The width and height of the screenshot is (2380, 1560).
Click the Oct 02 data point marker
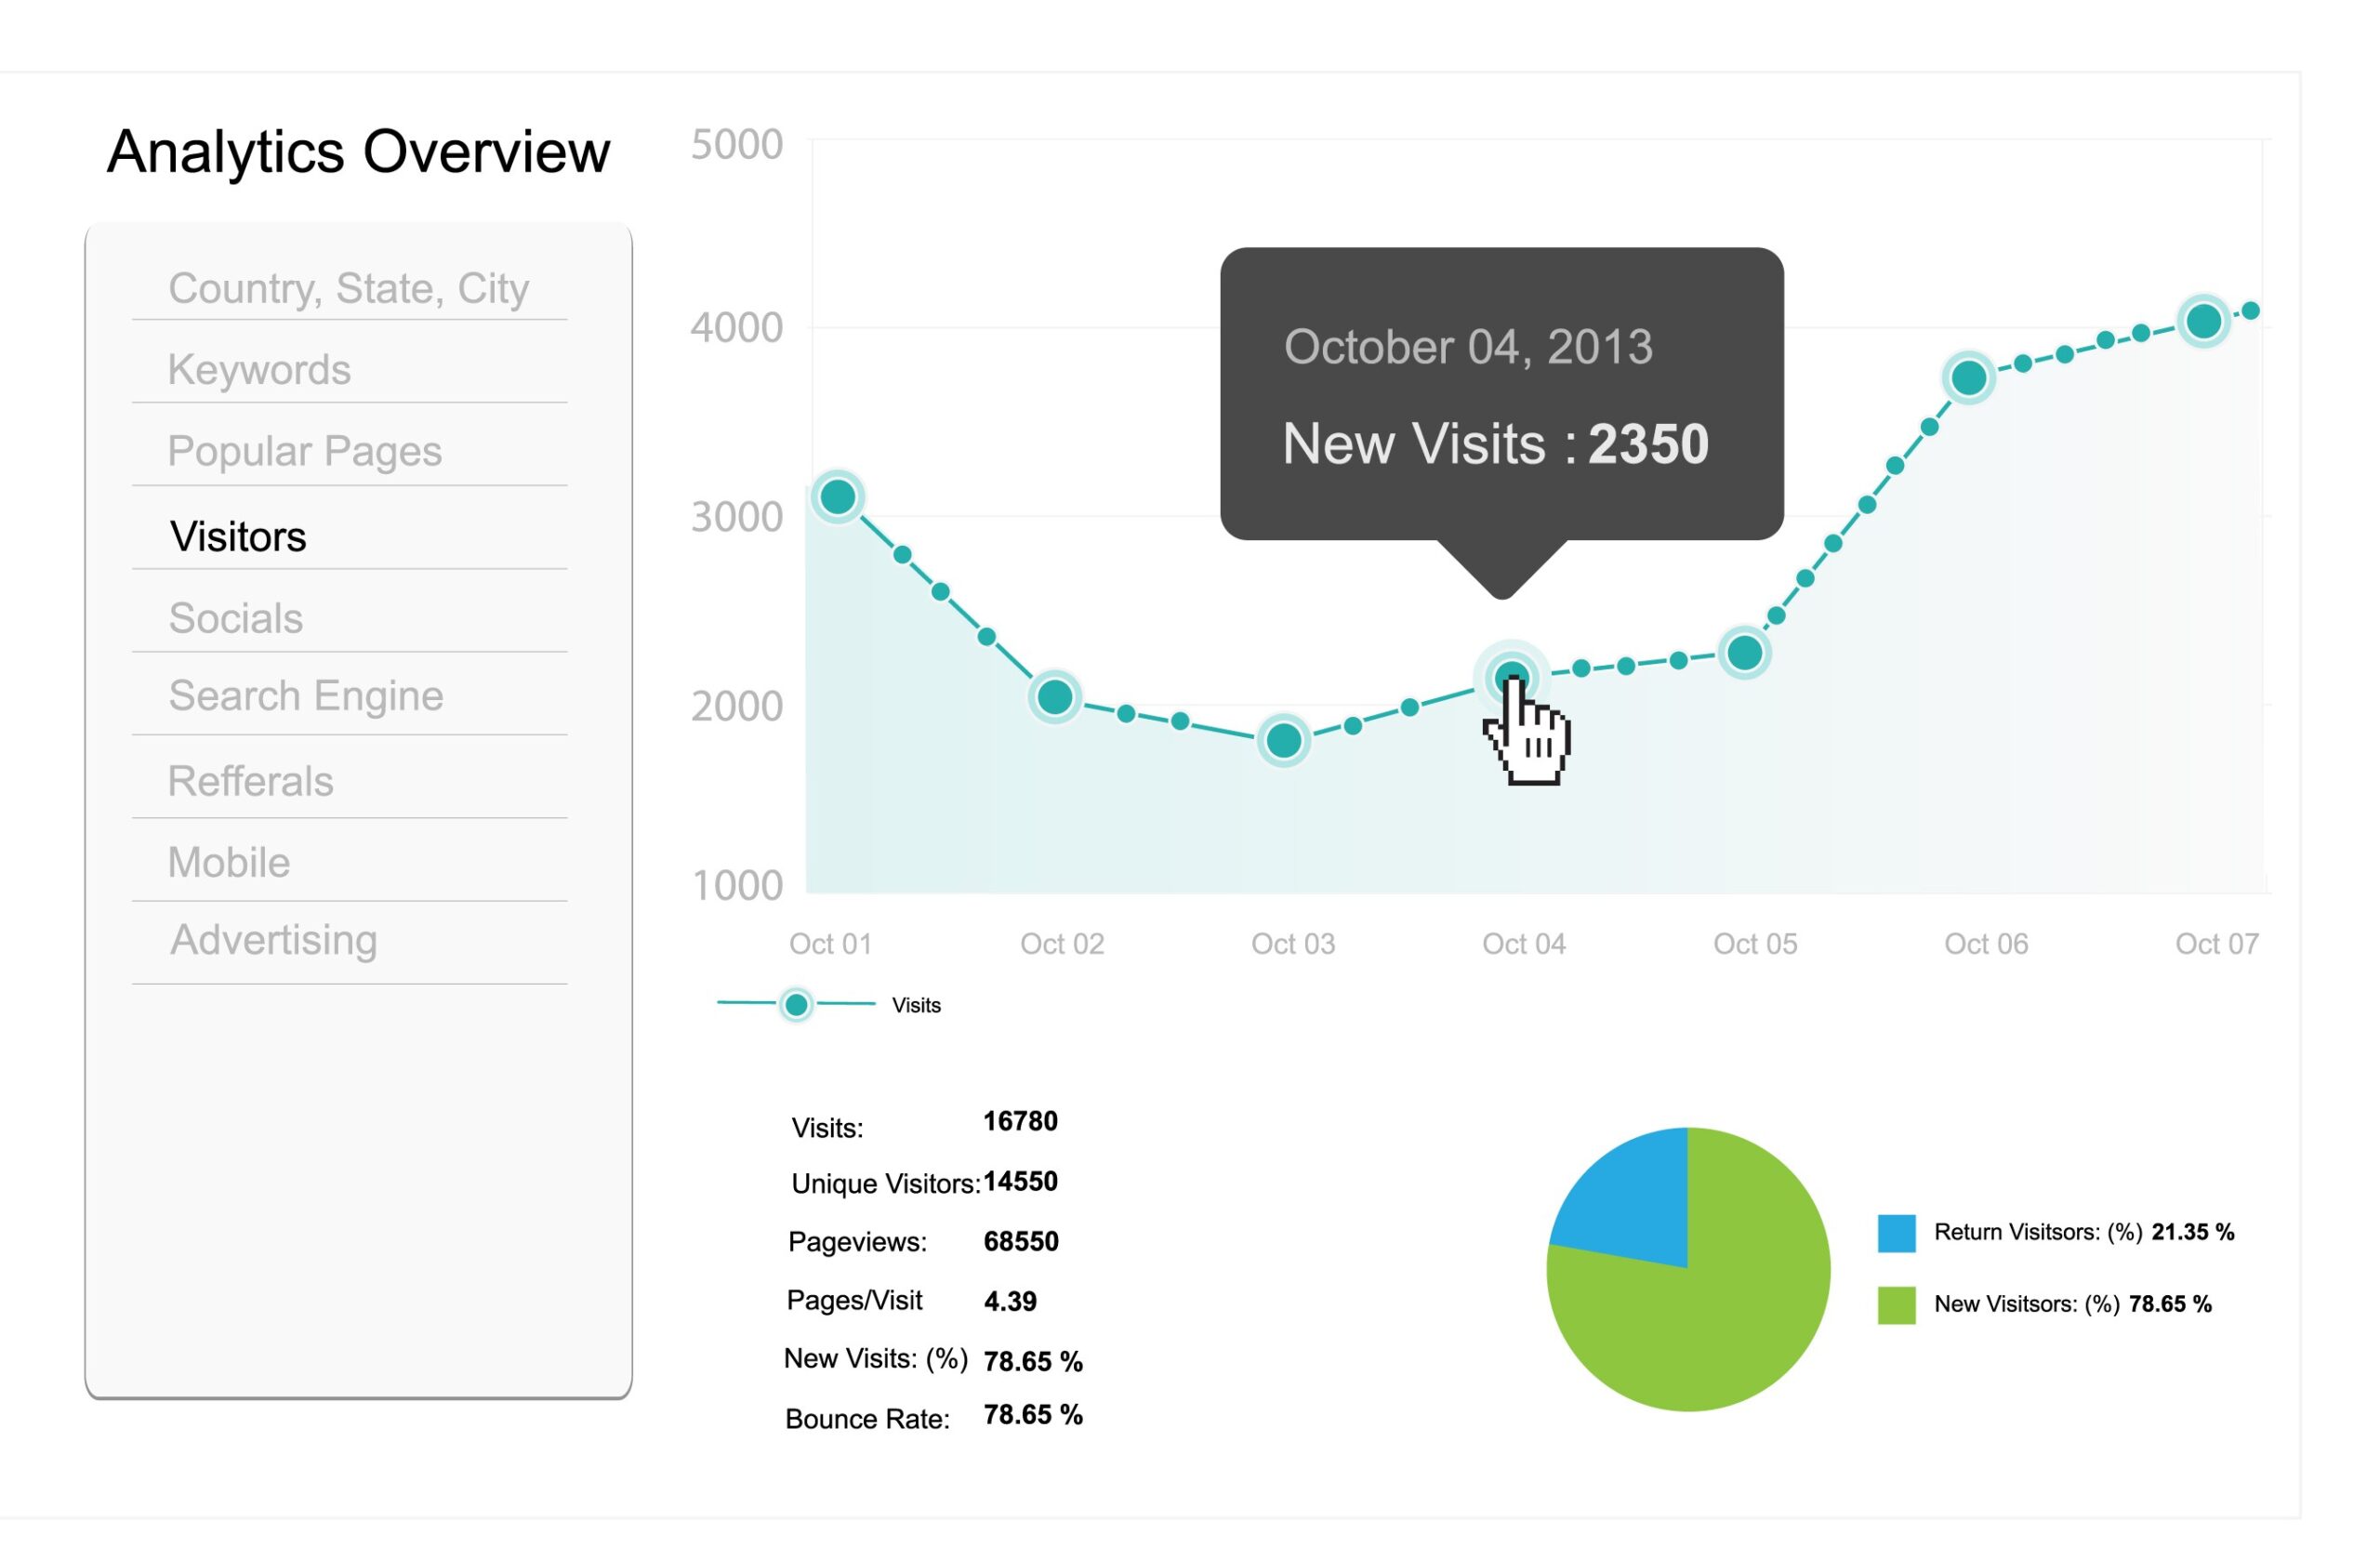pos(1056,697)
